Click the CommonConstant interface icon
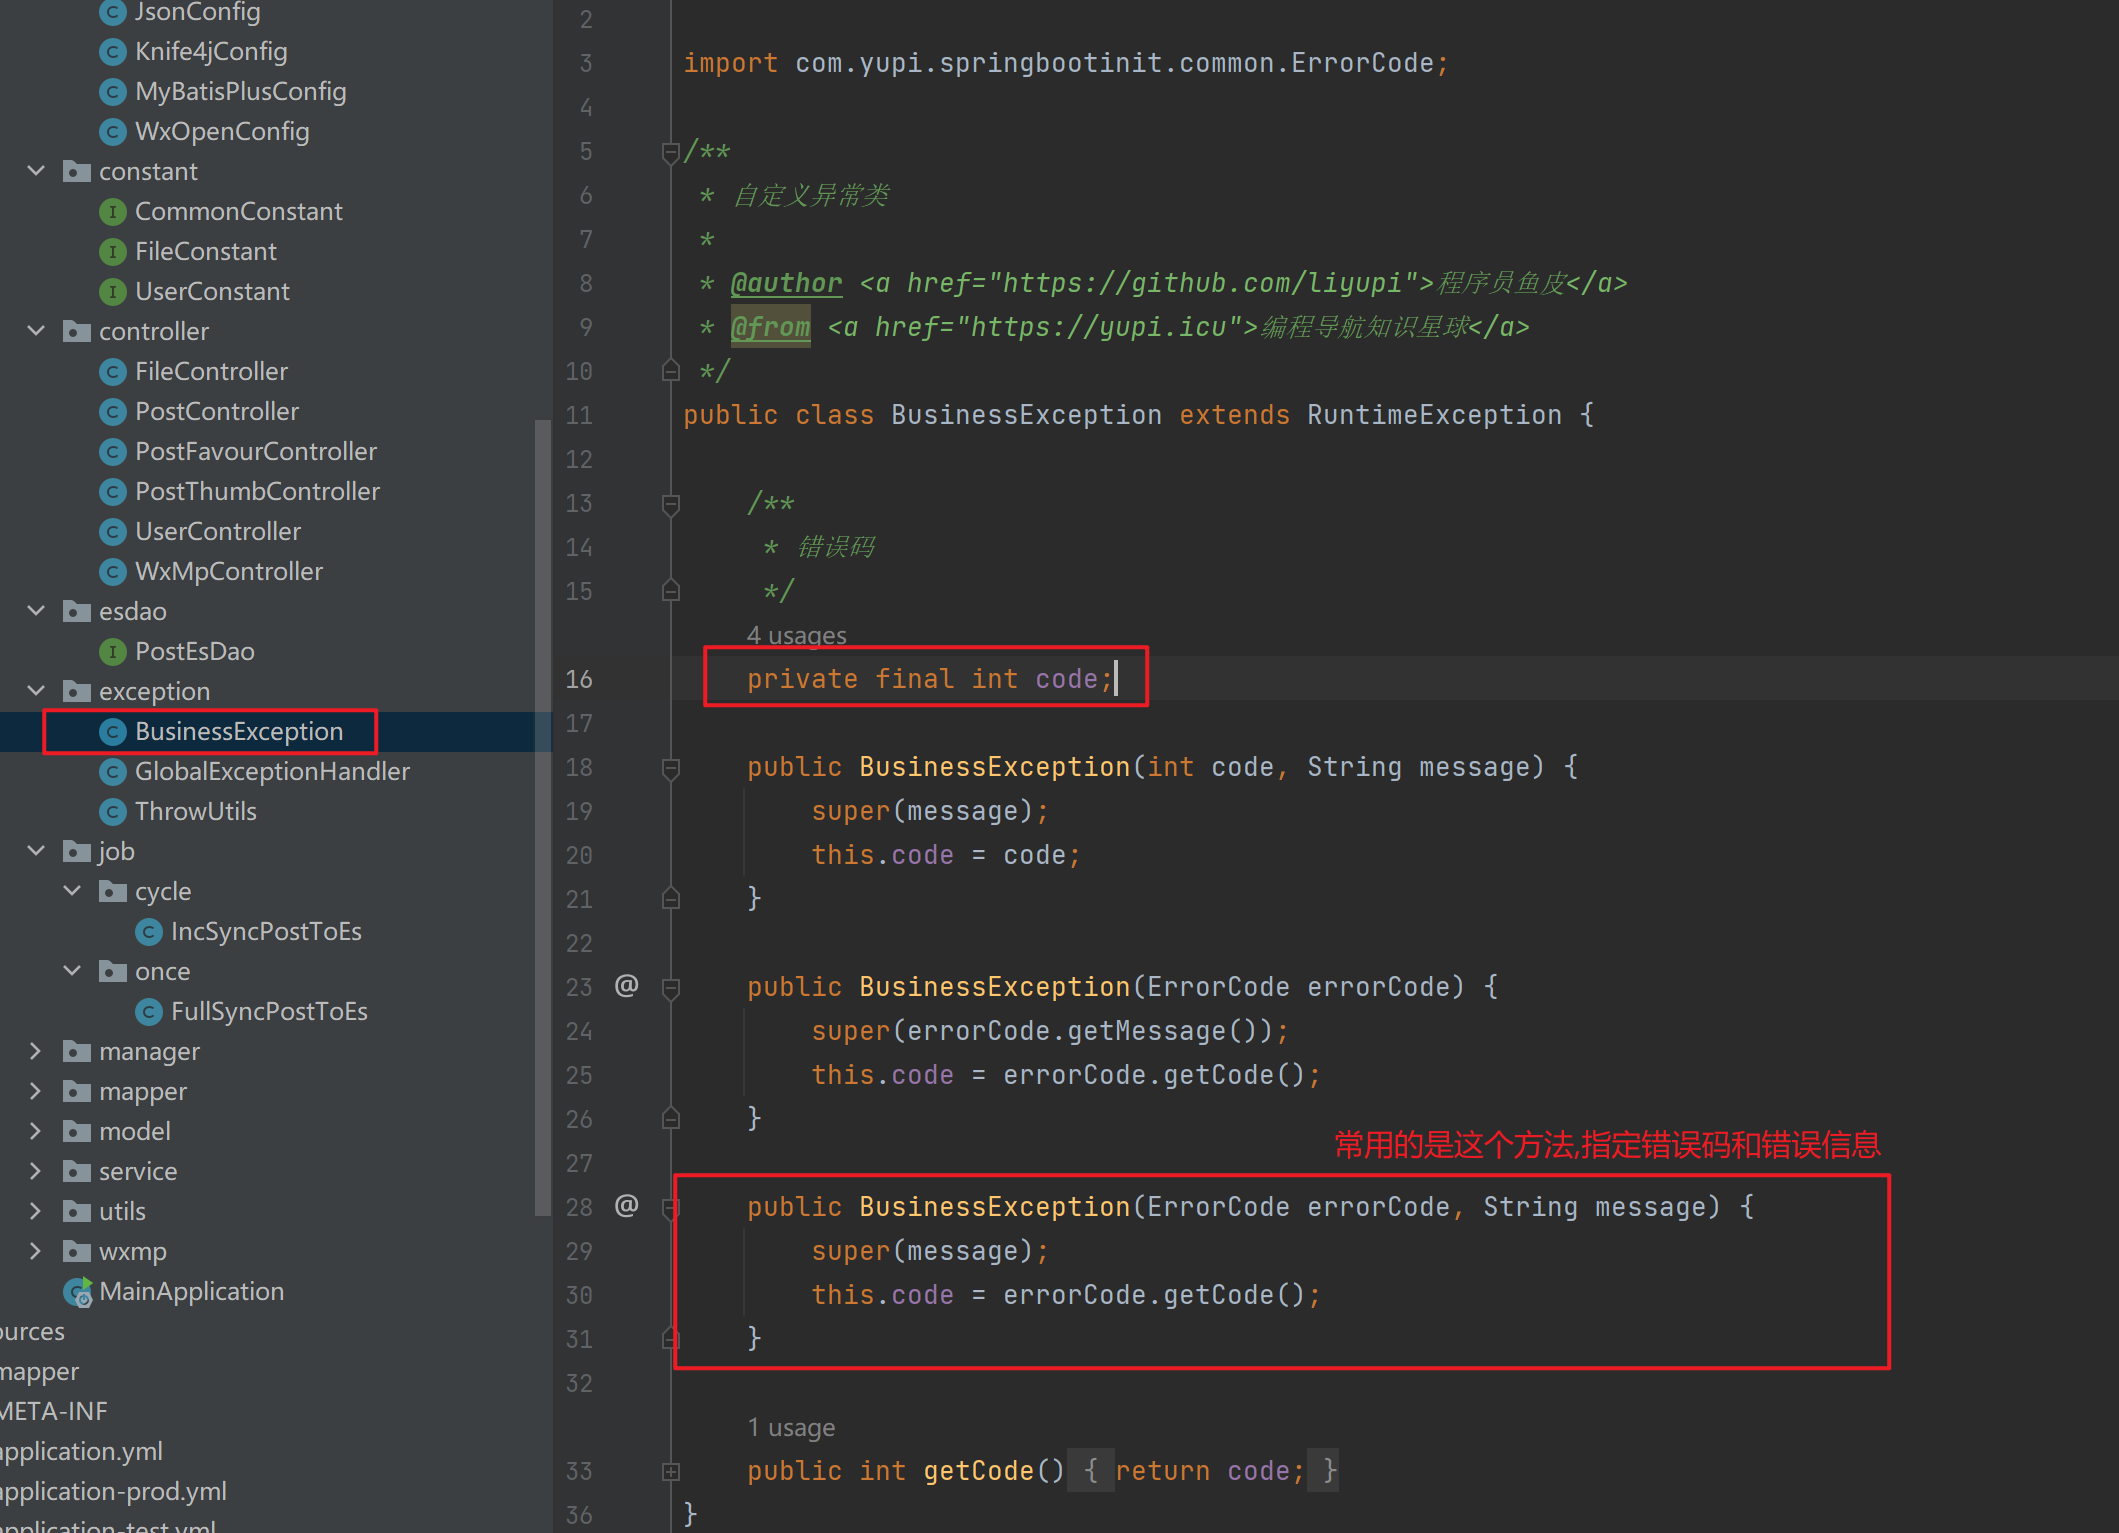 [113, 212]
